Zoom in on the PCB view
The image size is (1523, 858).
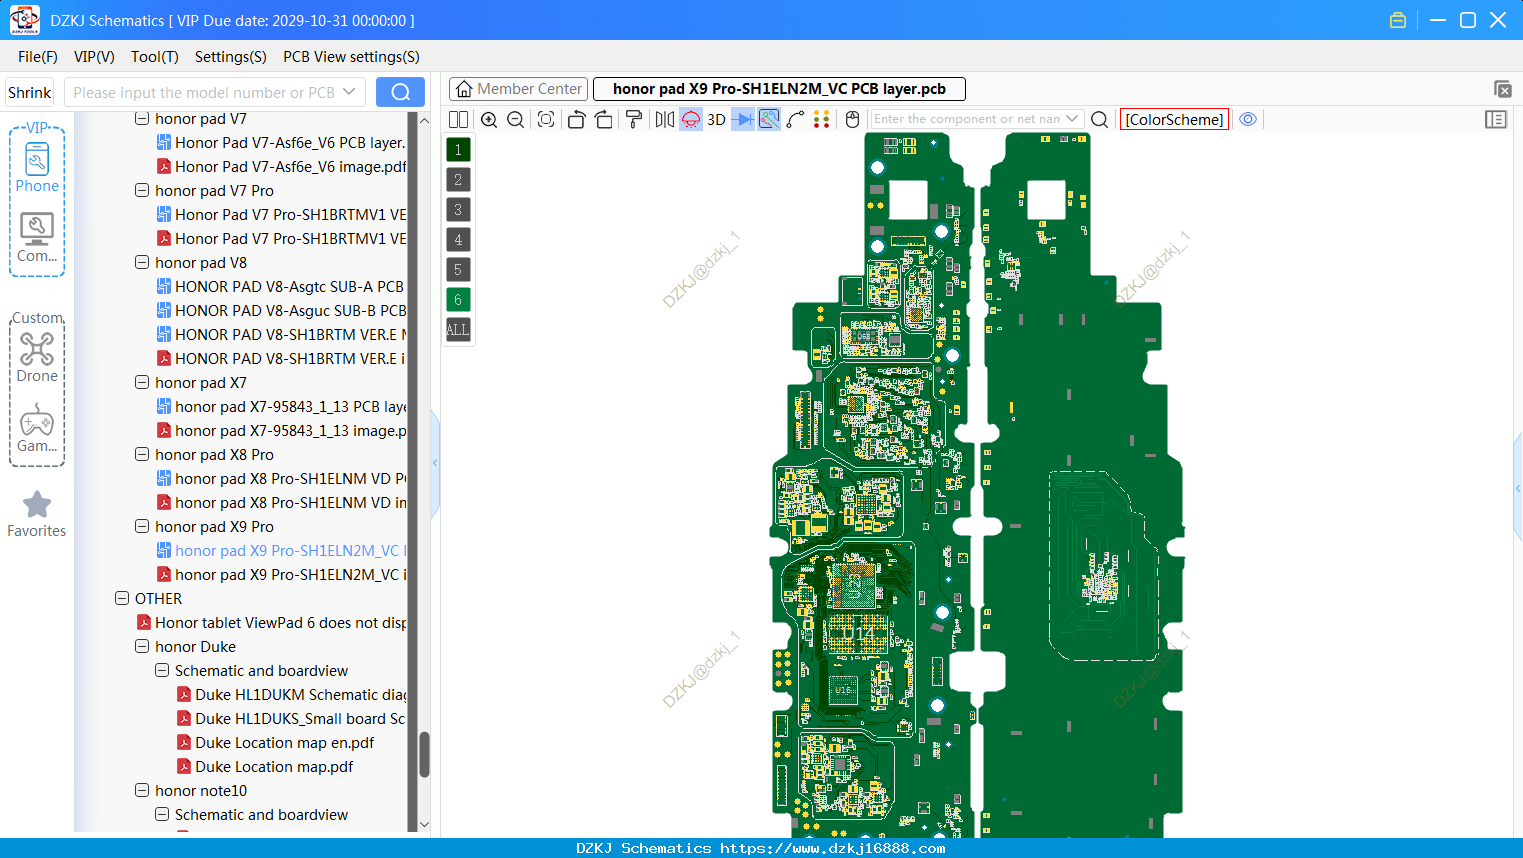click(489, 119)
